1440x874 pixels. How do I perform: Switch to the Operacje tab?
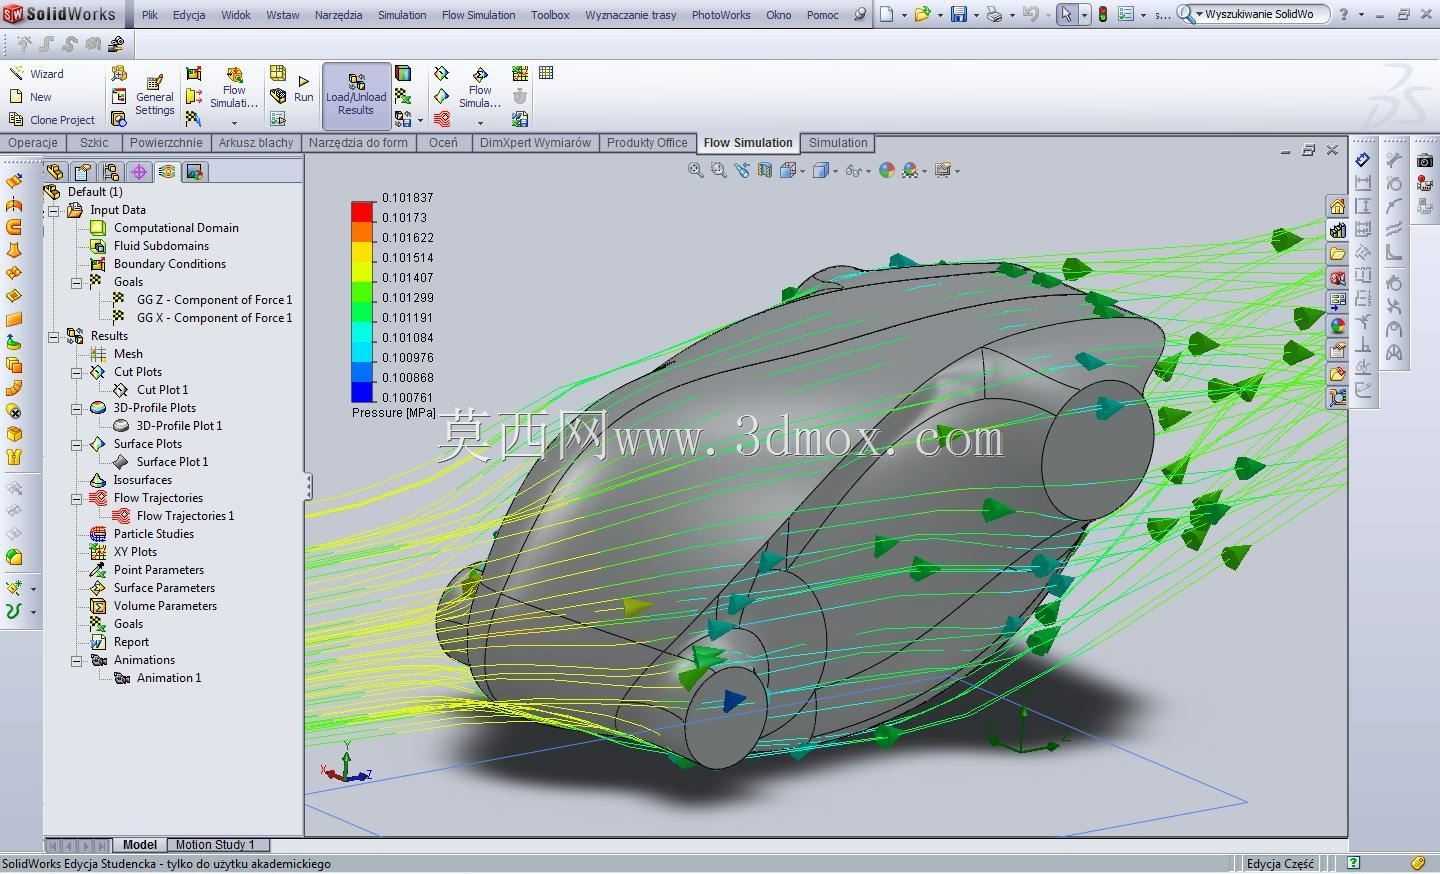point(33,143)
